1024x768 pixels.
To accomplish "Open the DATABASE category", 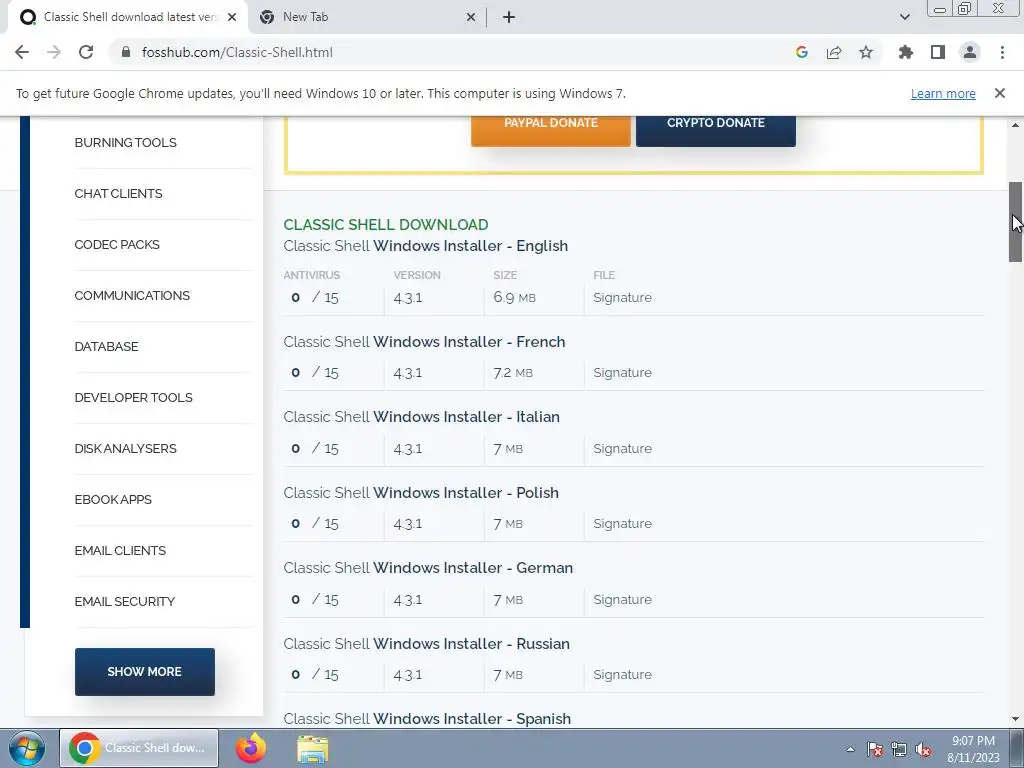I will 106,346.
